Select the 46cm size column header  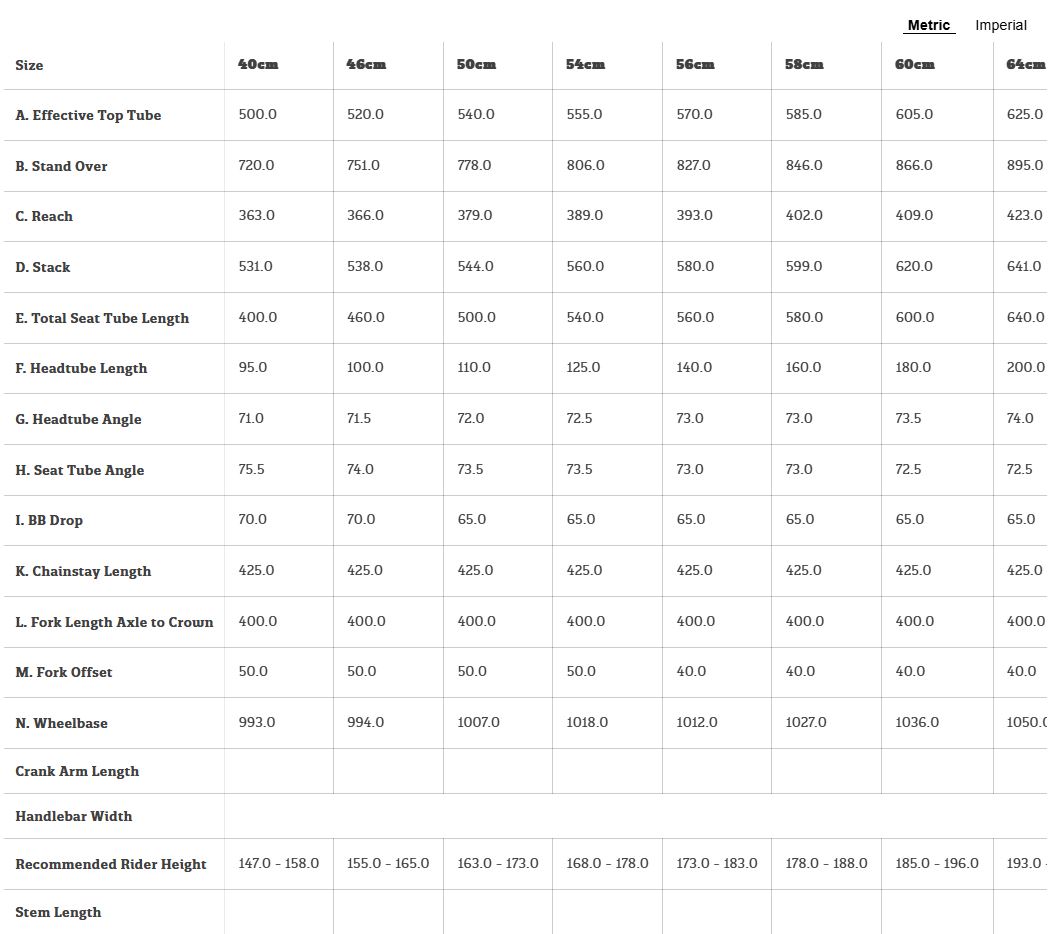[366, 64]
